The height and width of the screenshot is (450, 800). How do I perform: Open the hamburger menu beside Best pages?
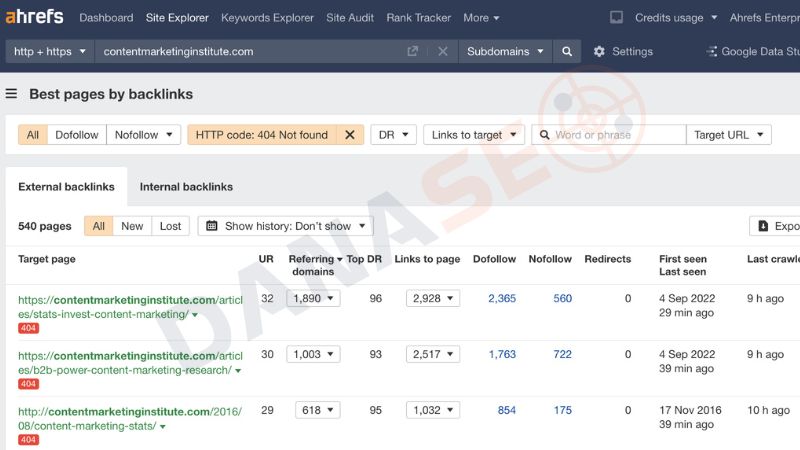click(x=11, y=94)
